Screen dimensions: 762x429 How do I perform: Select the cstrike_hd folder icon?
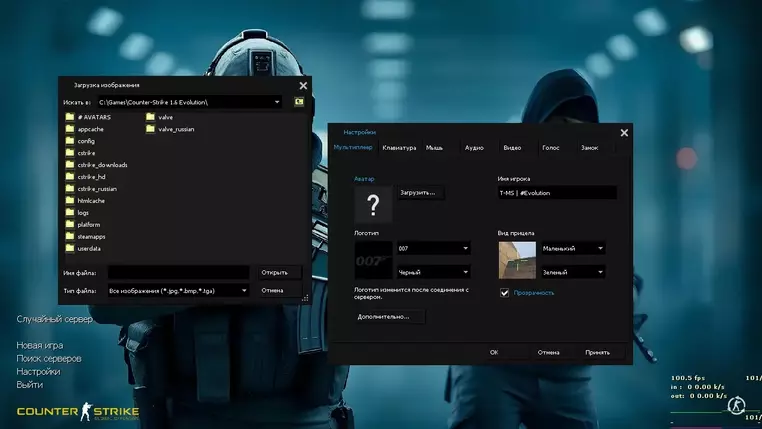(70, 177)
